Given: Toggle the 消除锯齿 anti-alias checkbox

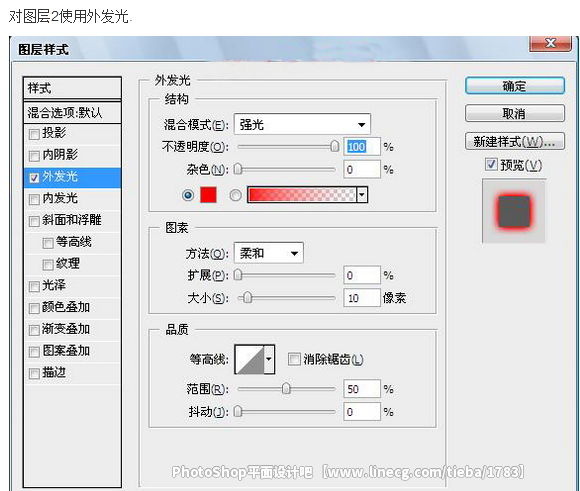Looking at the screenshot, I should 294,359.
